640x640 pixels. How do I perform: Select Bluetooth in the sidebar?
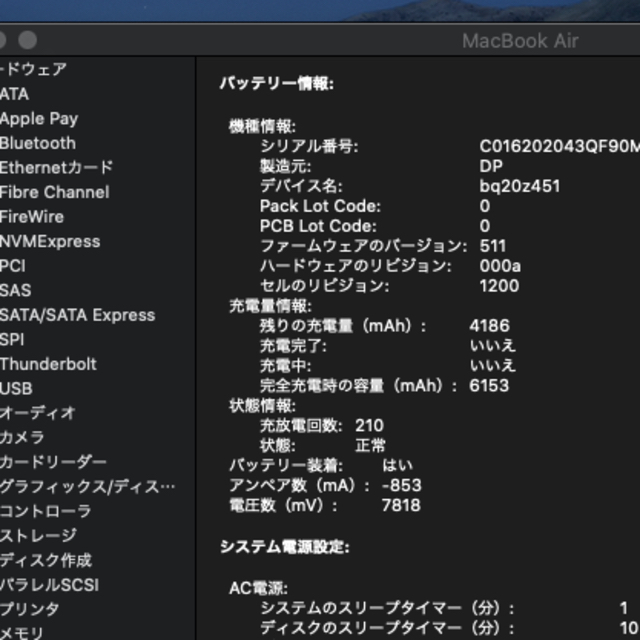38,143
